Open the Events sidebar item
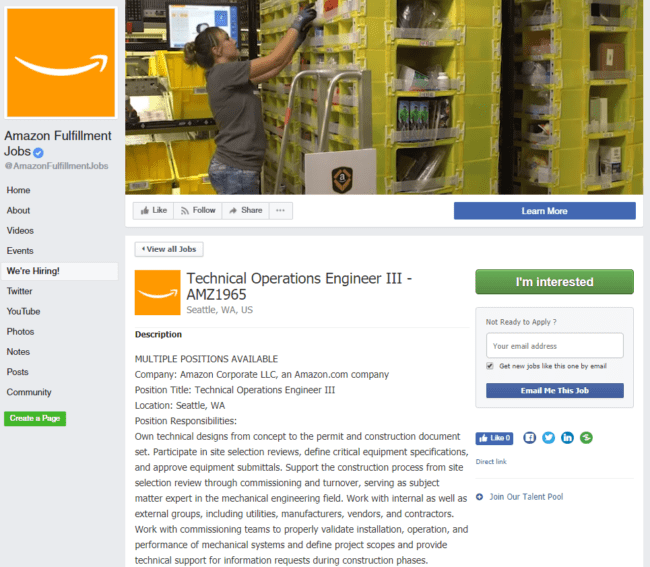The height and width of the screenshot is (567, 650). click(20, 251)
